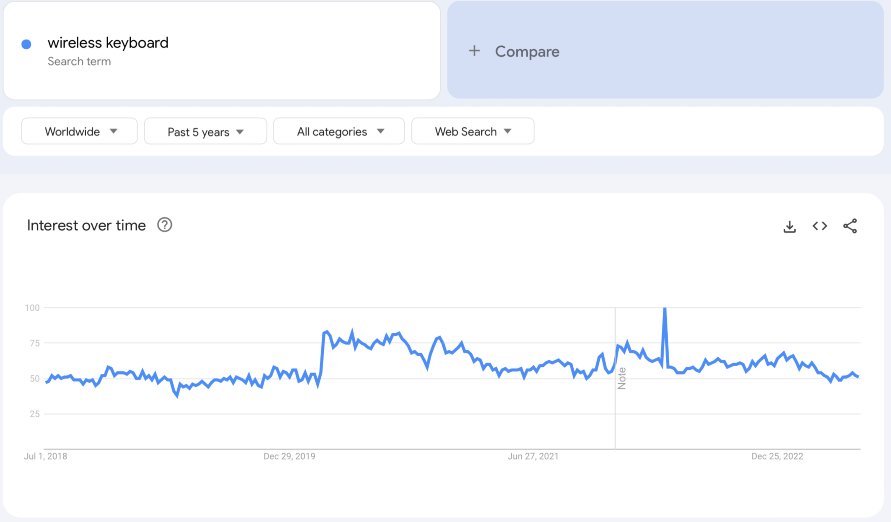Open help for Interest over time

point(165,225)
